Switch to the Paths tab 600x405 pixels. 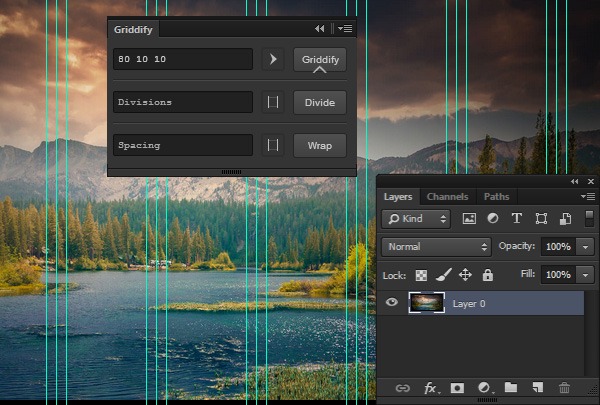tap(496, 197)
